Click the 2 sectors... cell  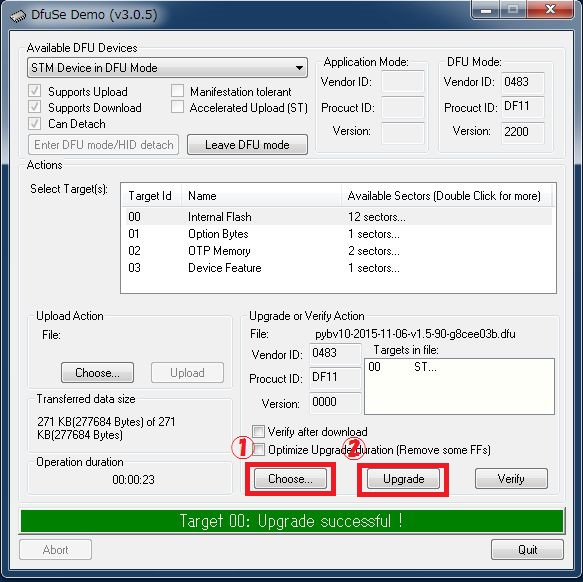[374, 251]
